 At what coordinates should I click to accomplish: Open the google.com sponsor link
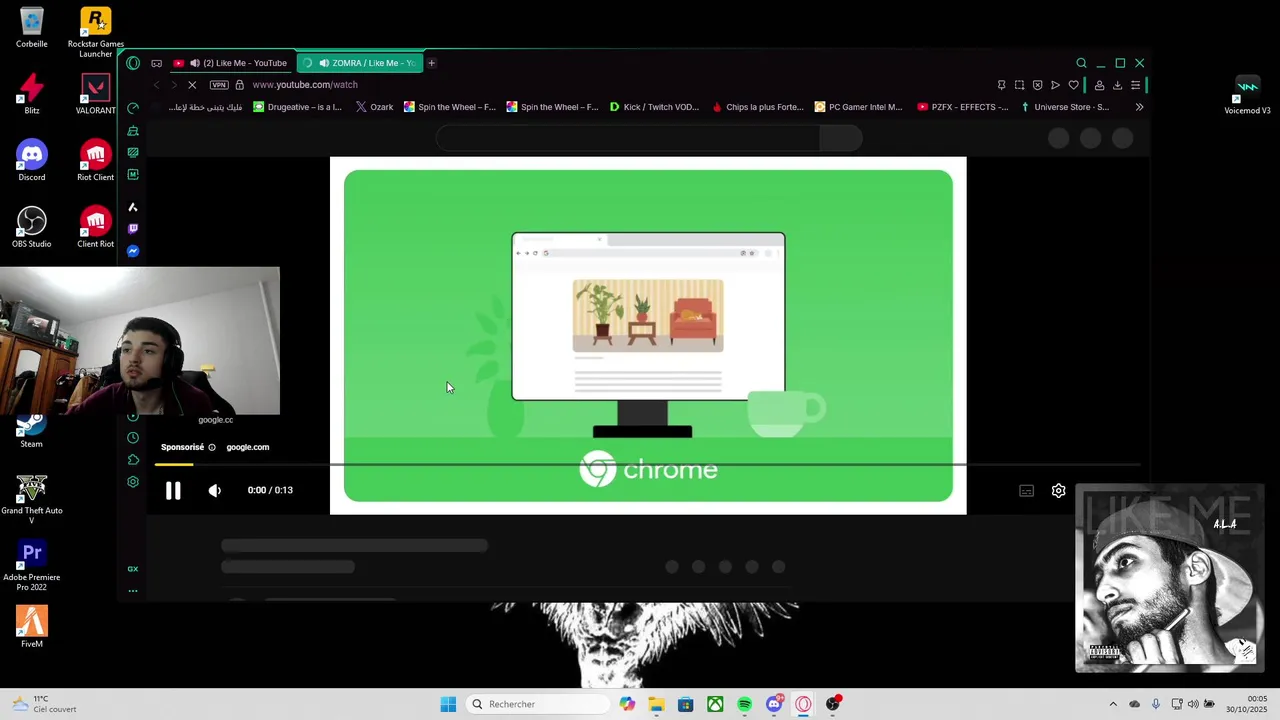point(247,447)
